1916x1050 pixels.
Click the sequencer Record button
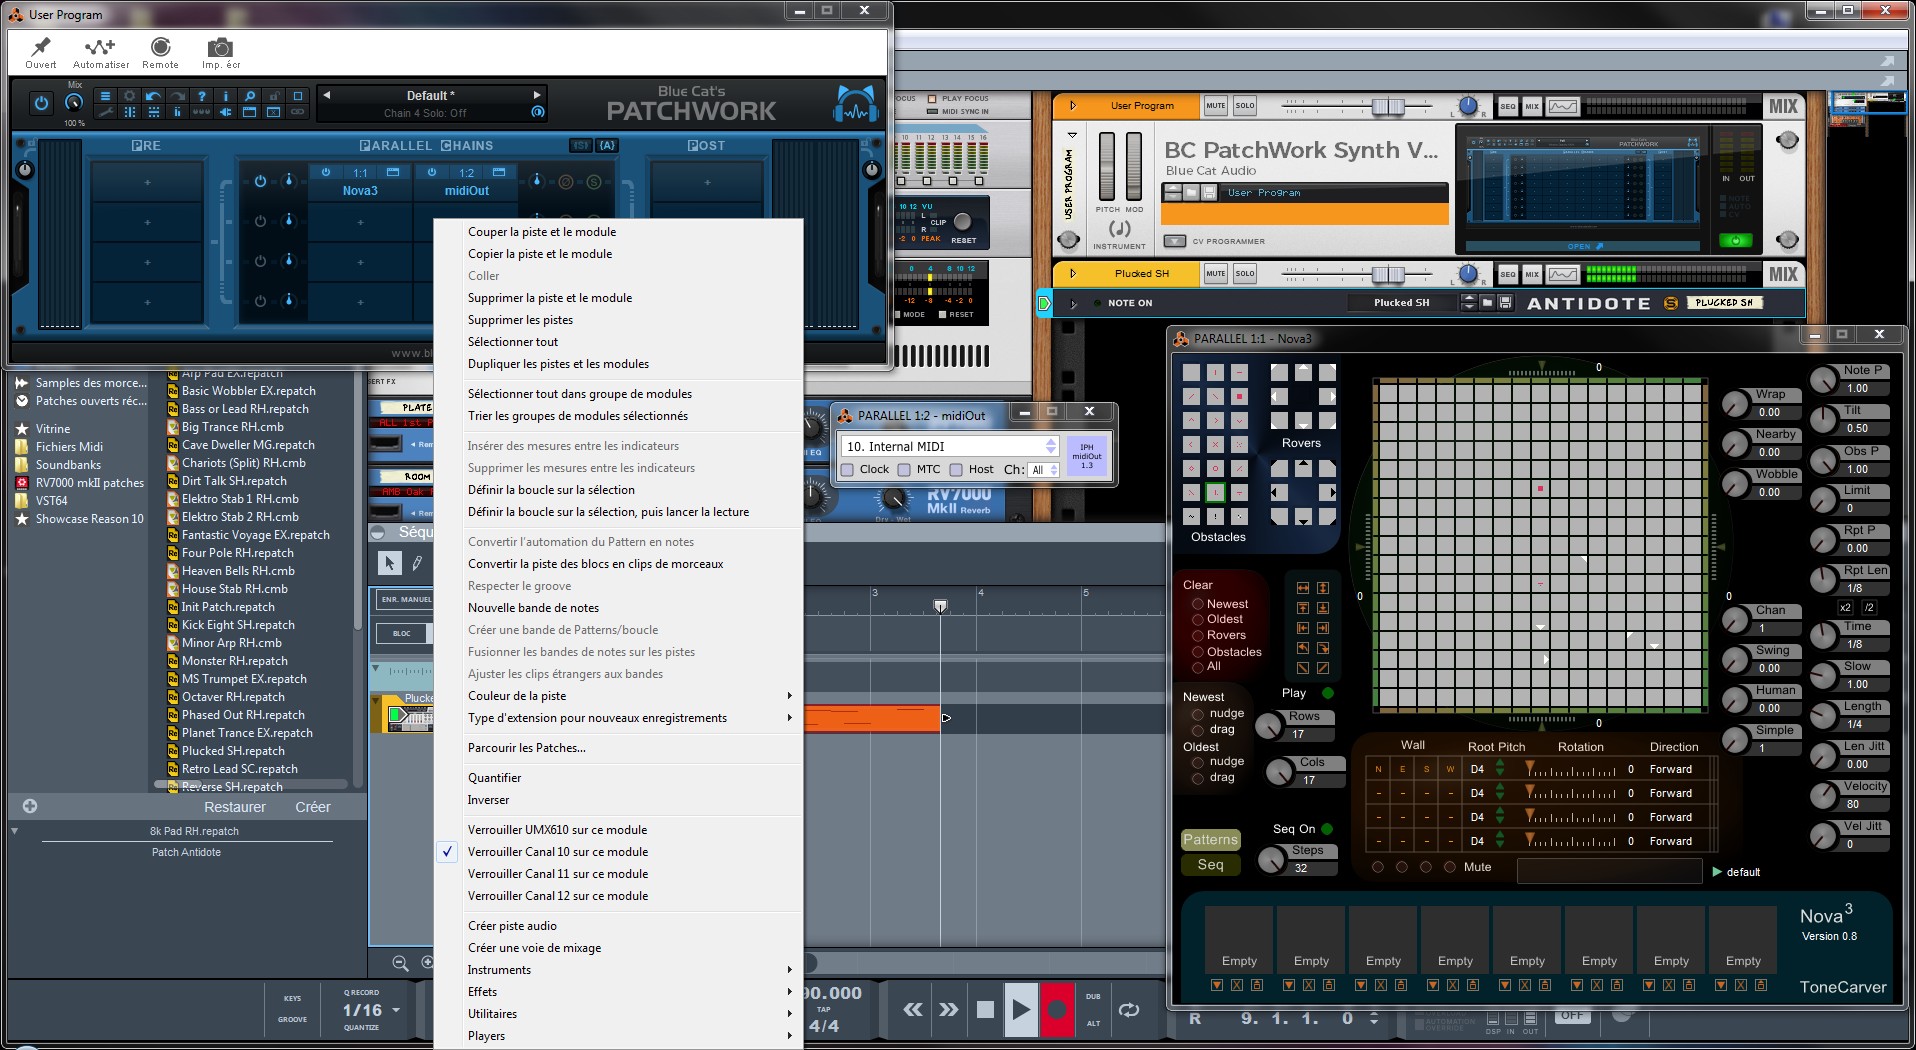point(1056,1009)
